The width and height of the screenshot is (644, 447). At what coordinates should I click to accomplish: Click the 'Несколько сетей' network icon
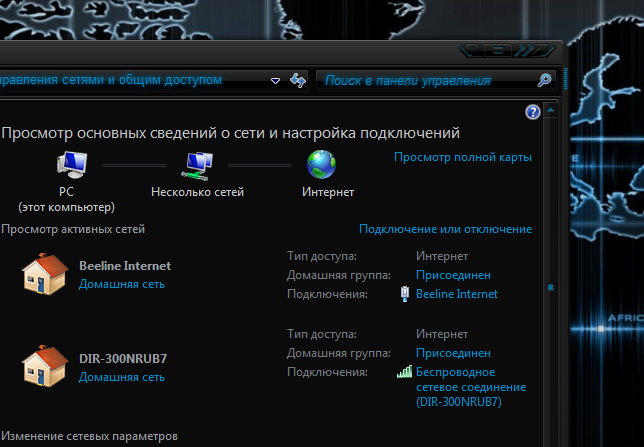point(197,166)
